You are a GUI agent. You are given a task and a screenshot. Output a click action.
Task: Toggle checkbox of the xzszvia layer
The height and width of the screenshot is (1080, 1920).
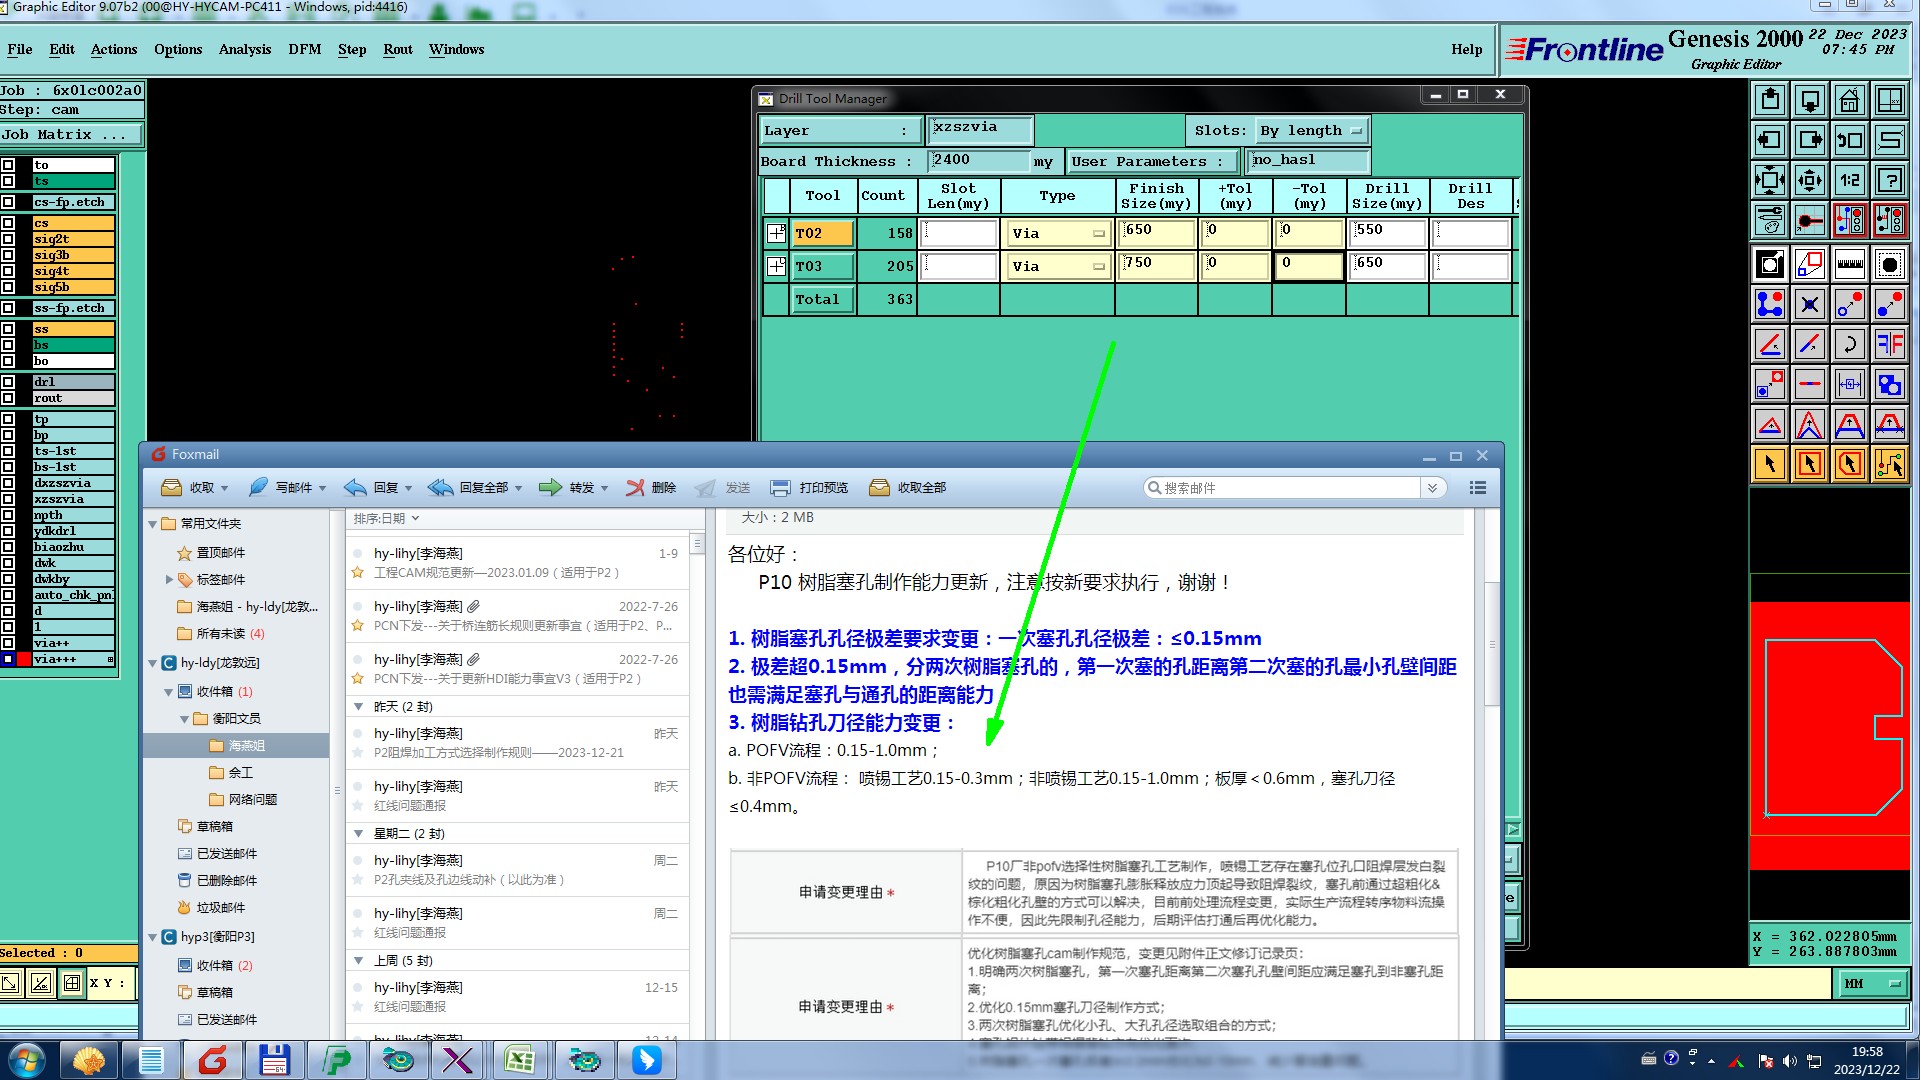[8, 499]
